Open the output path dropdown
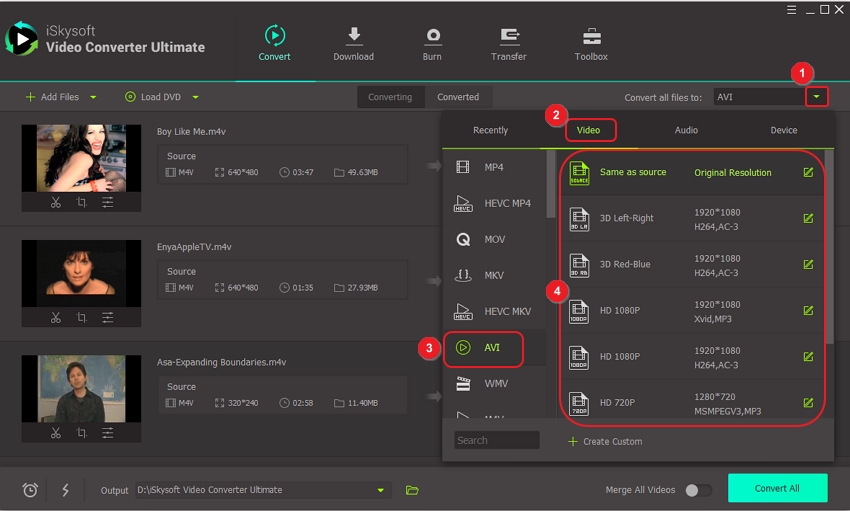The width and height of the screenshot is (850, 511). 380,490
